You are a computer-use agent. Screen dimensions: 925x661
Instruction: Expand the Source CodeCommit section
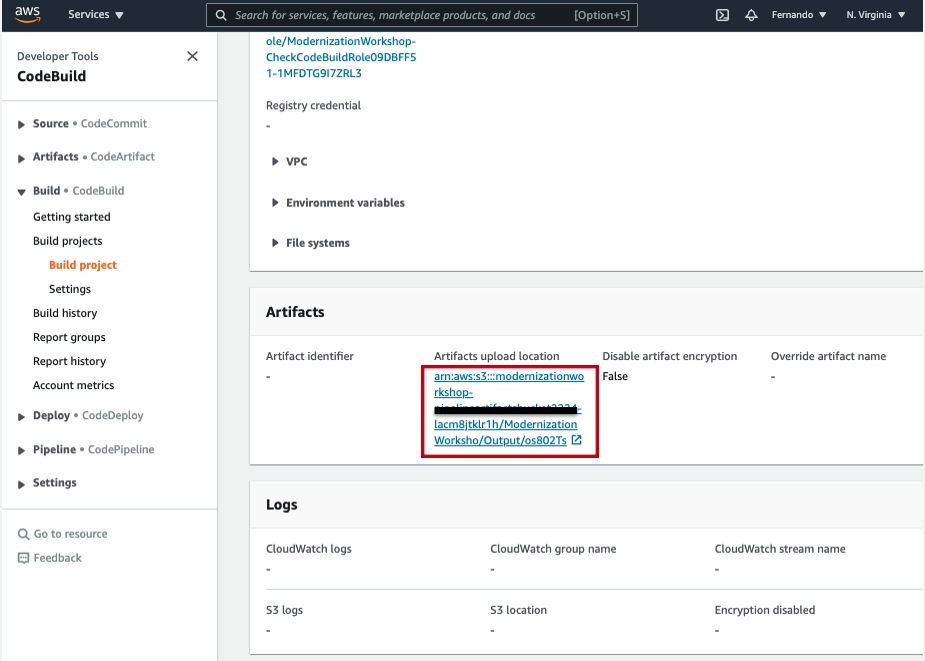21,125
